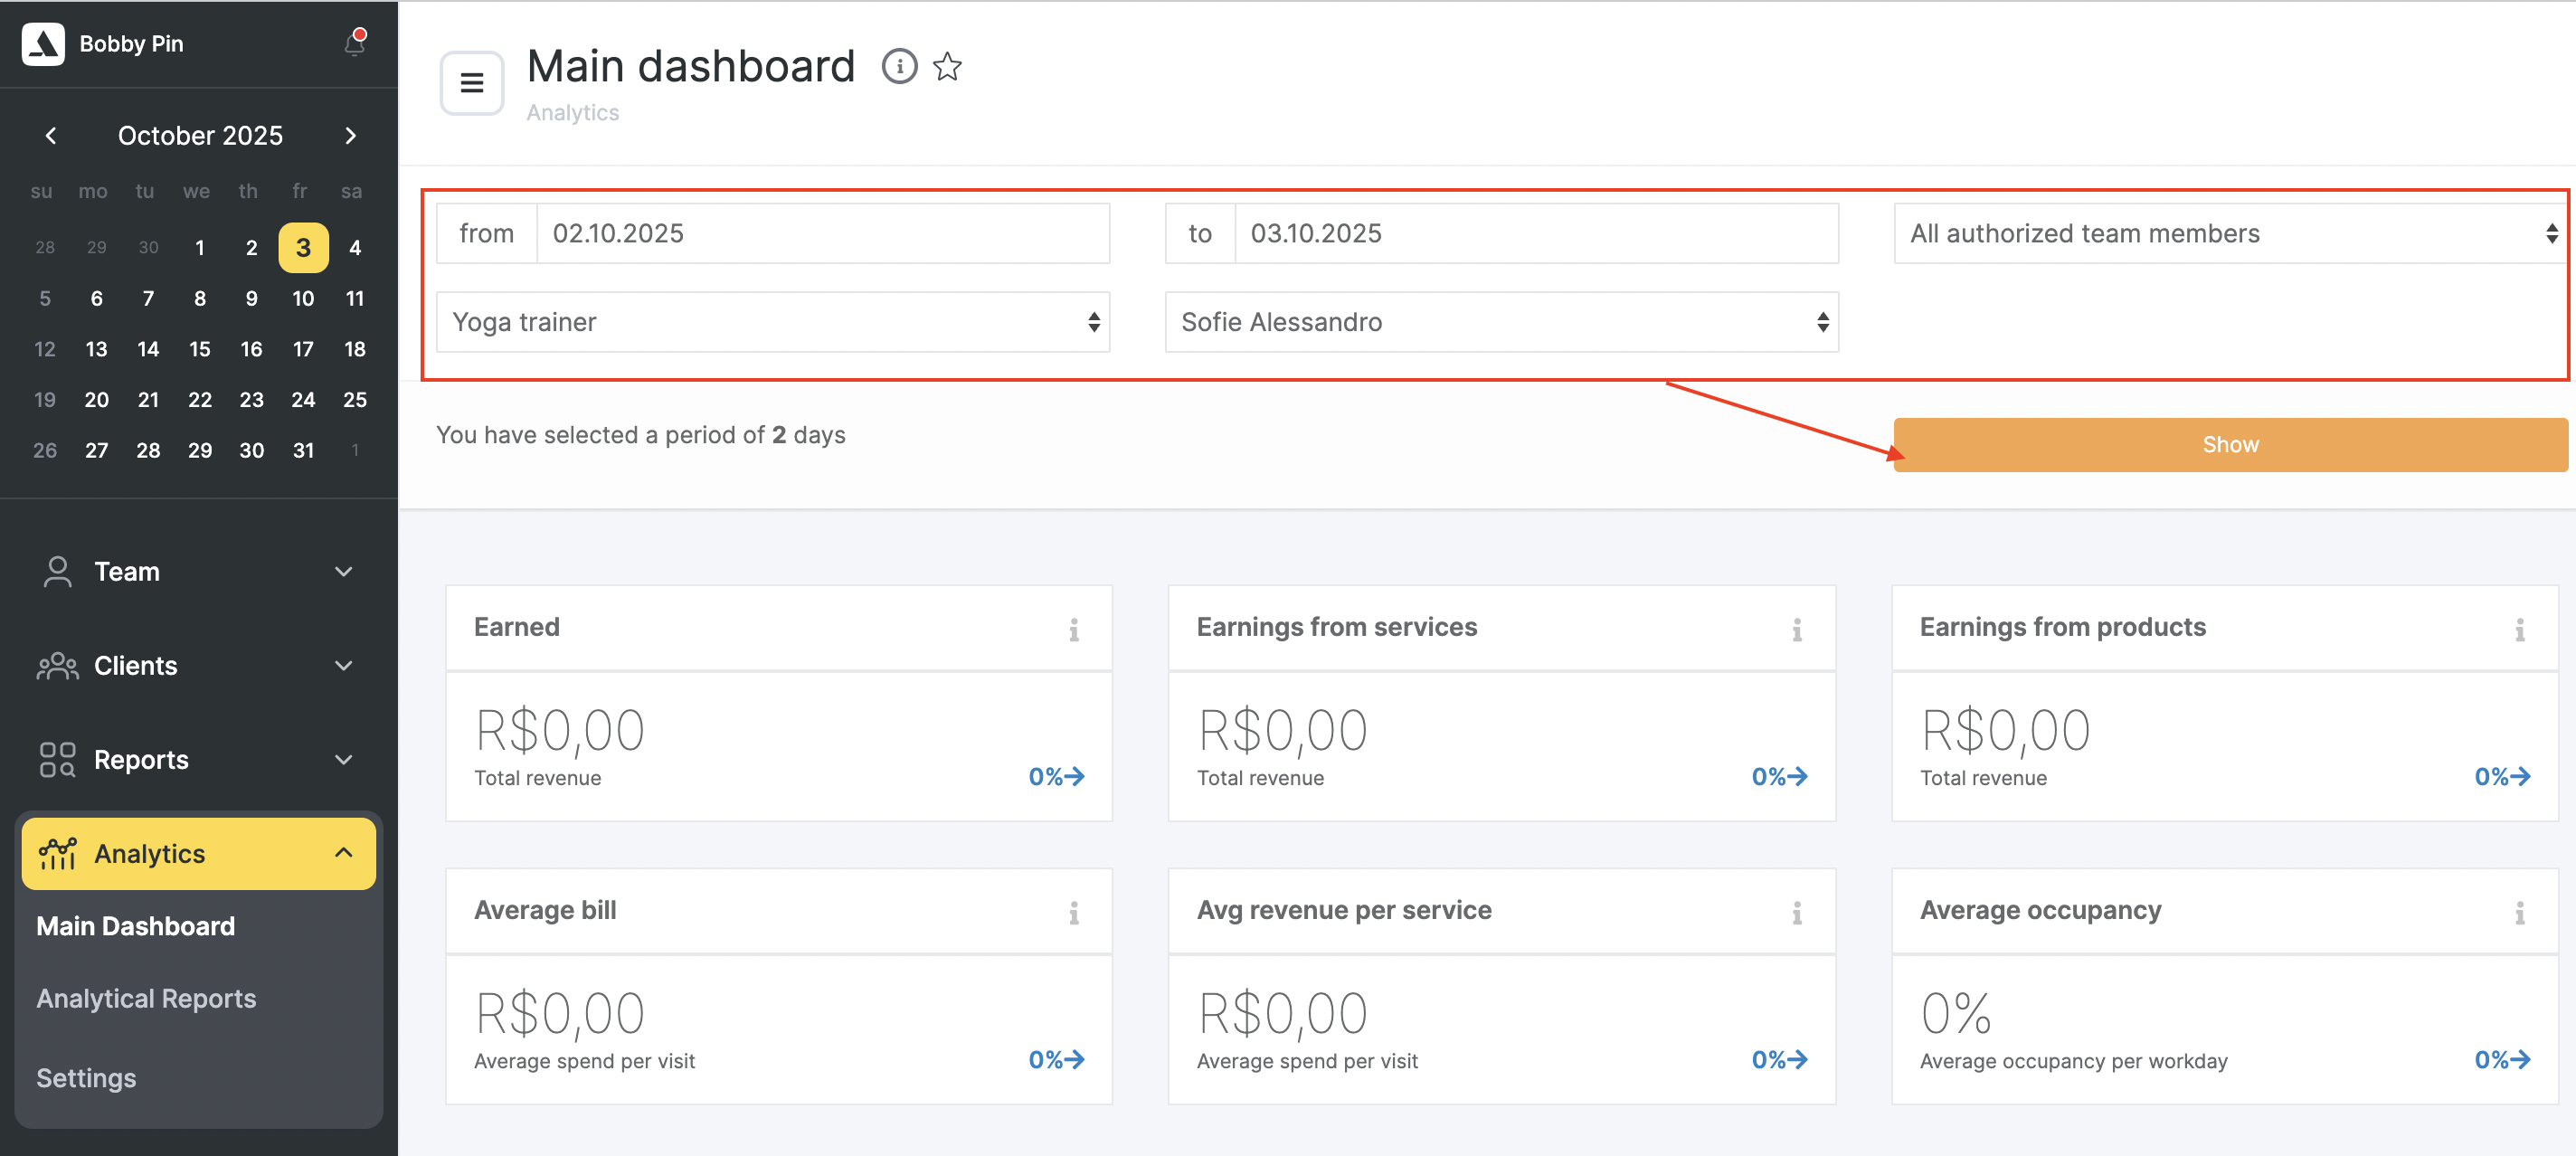Open Settings under Analytics
The width and height of the screenshot is (2576, 1156).
coord(86,1078)
